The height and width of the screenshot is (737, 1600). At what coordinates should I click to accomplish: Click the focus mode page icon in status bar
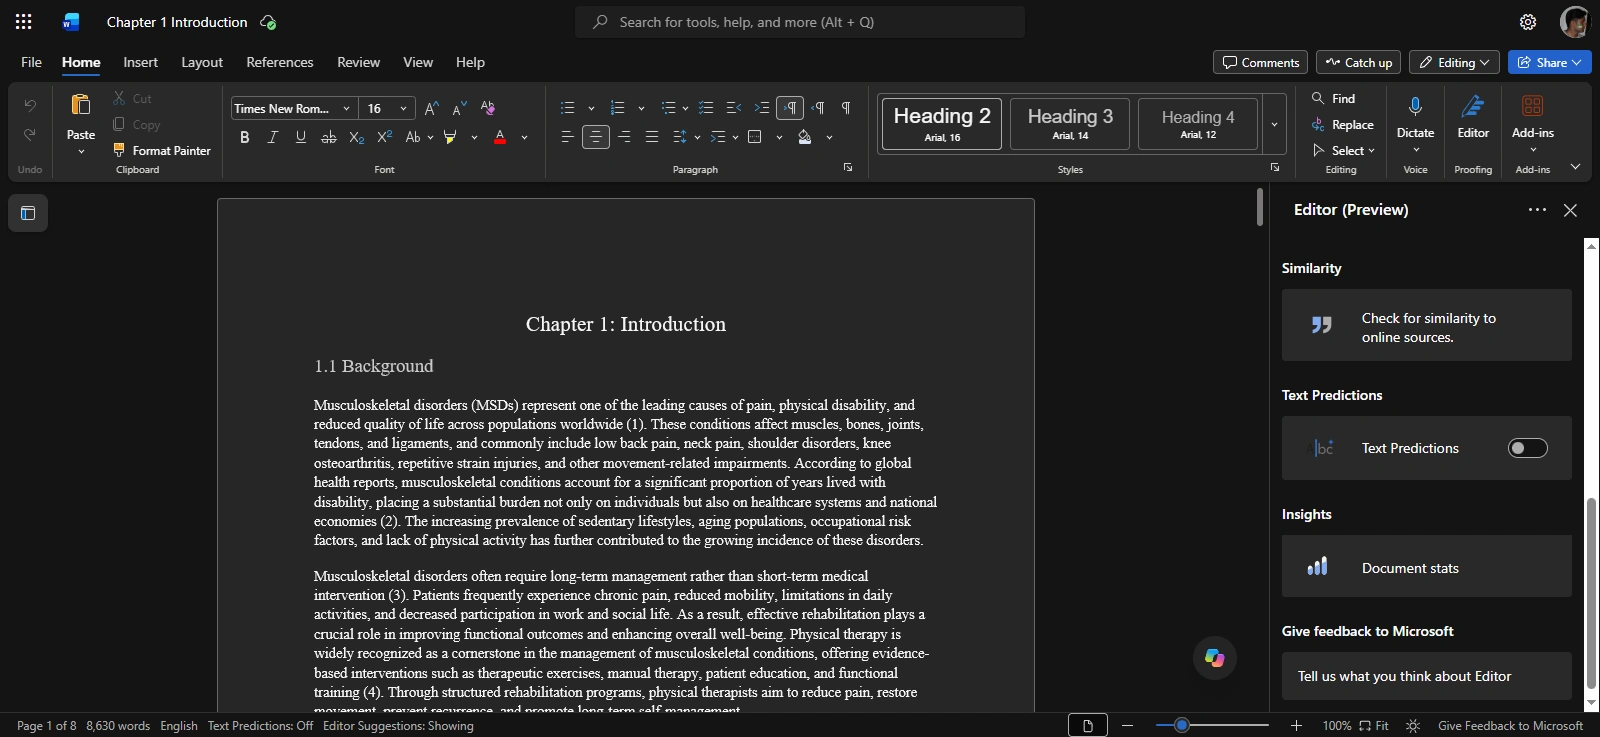1088,726
